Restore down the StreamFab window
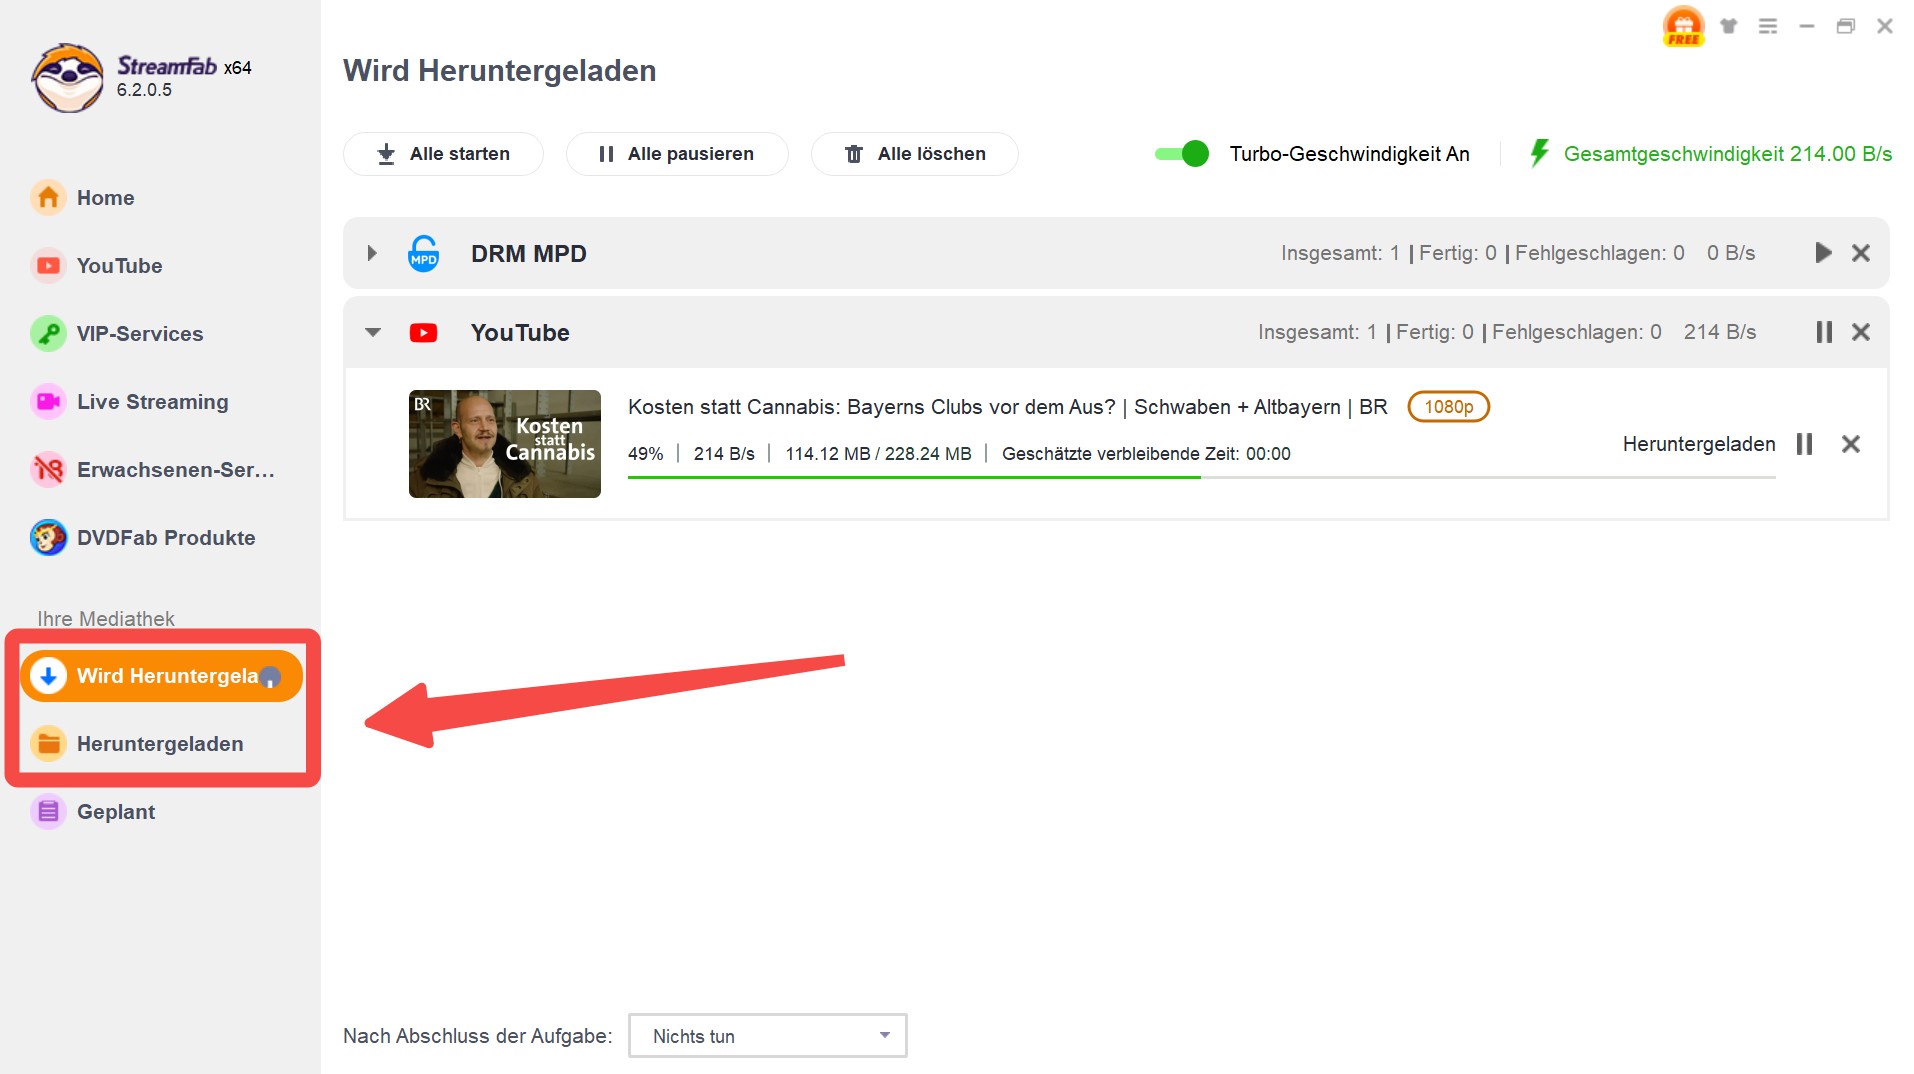This screenshot has width=1914, height=1074. (x=1846, y=26)
